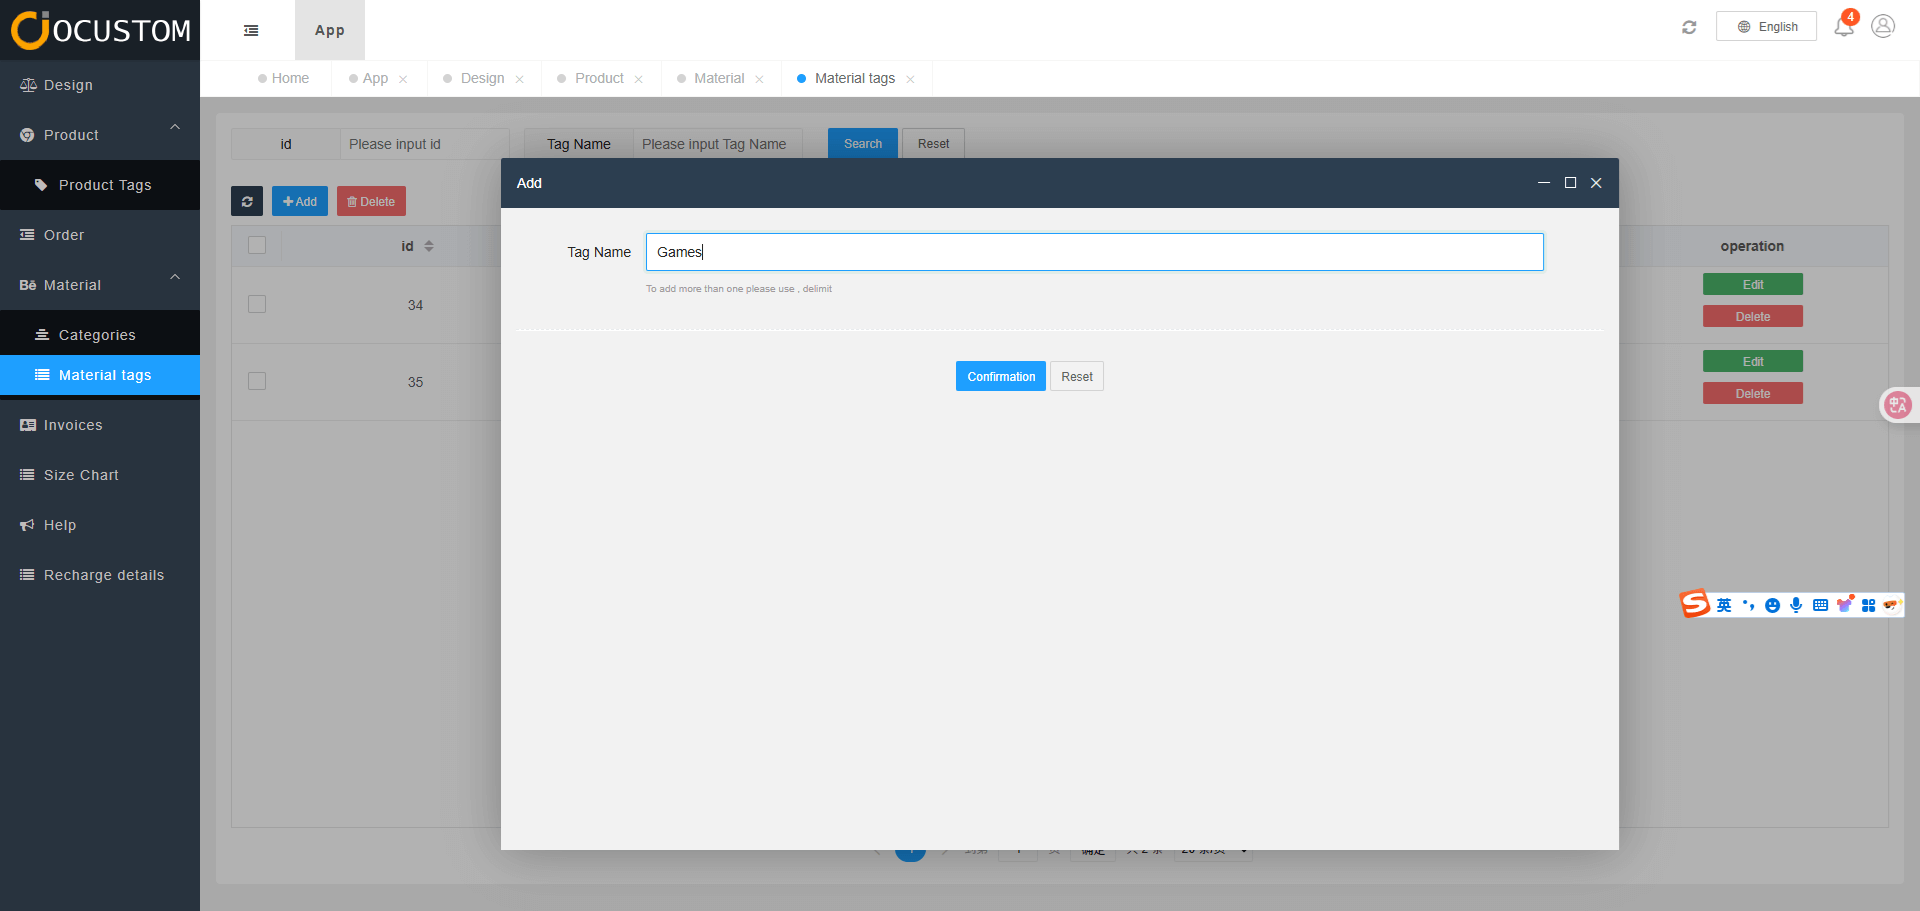Click the Reset button in Add dialog
Image resolution: width=1920 pixels, height=911 pixels.
pos(1076,376)
